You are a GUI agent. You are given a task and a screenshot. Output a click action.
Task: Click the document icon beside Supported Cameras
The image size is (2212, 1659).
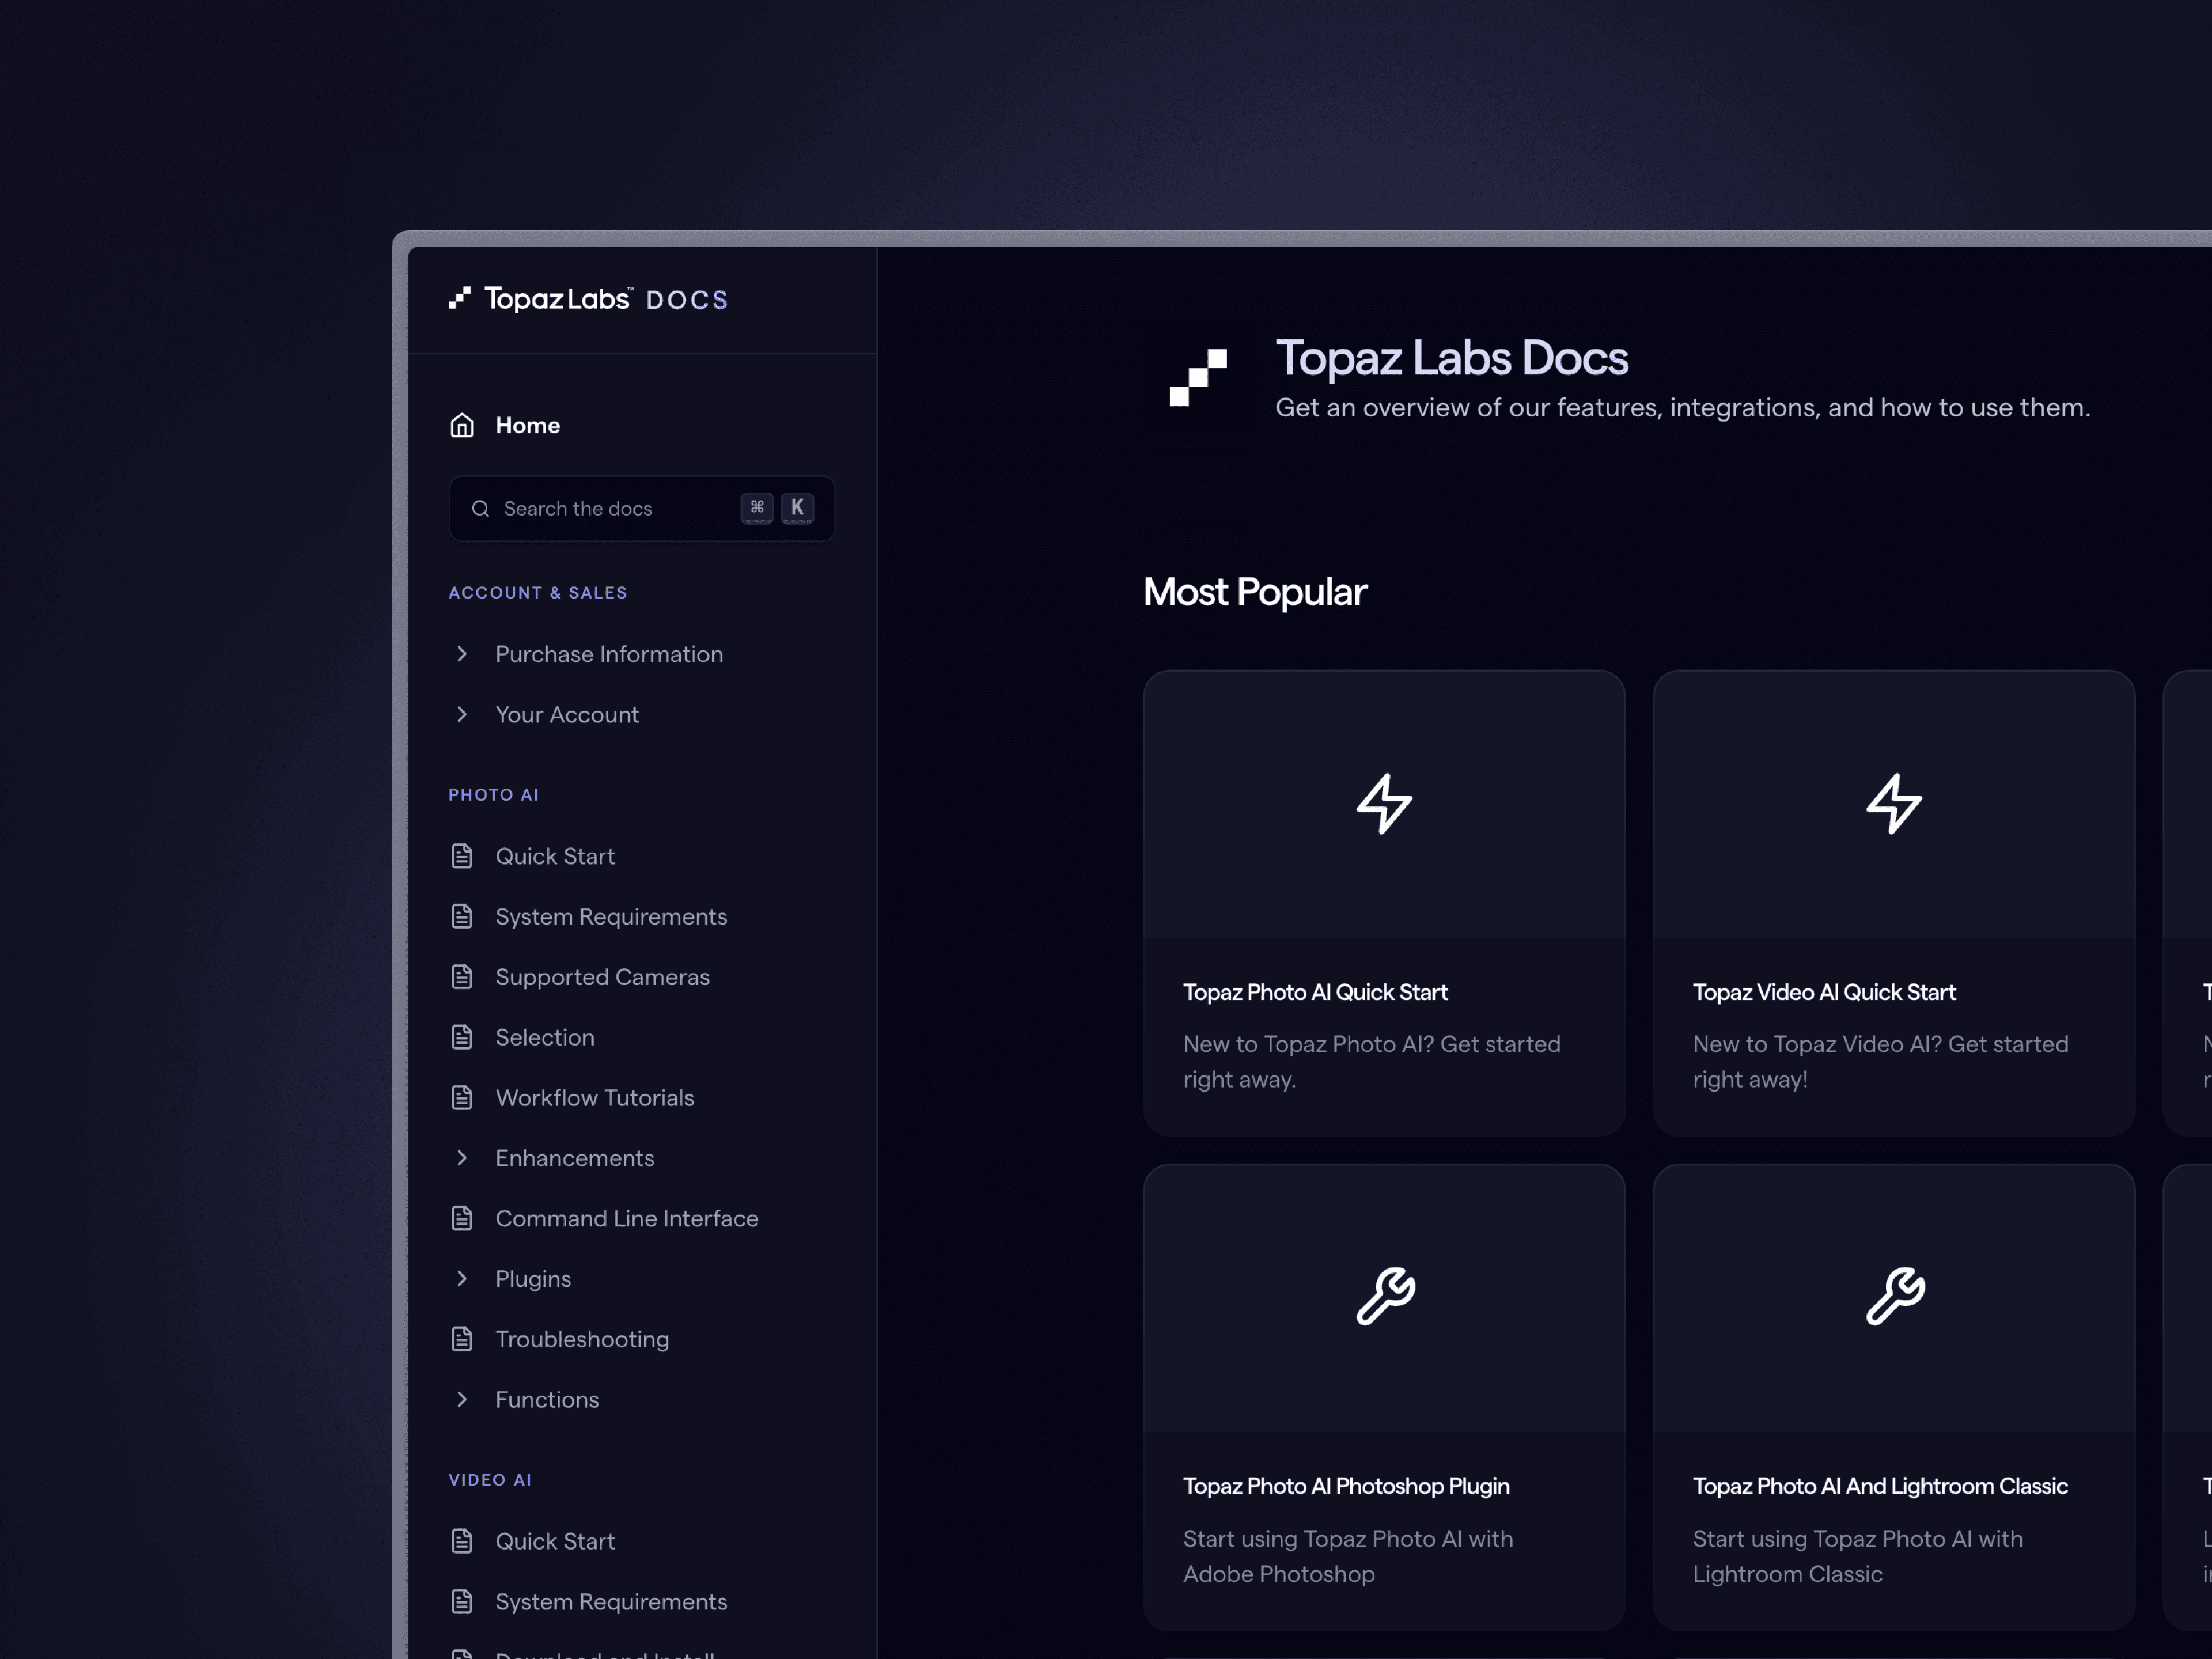(461, 977)
